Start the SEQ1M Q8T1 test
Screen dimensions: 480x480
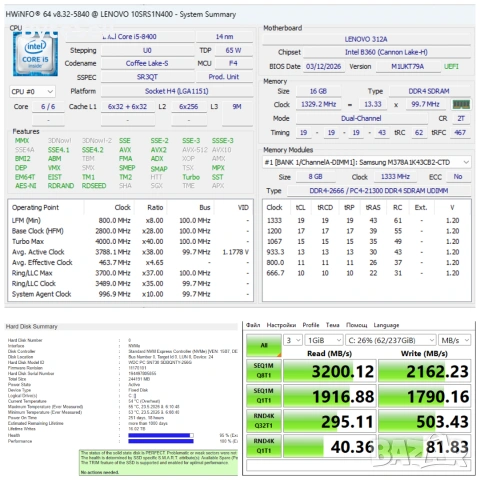264,370
